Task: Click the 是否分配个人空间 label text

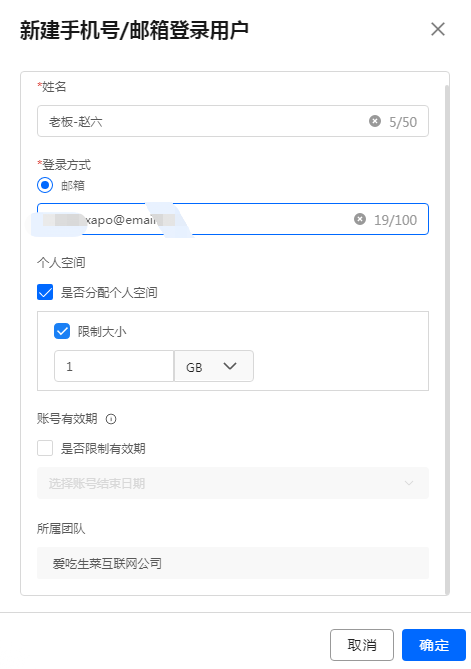Action: 109,293
